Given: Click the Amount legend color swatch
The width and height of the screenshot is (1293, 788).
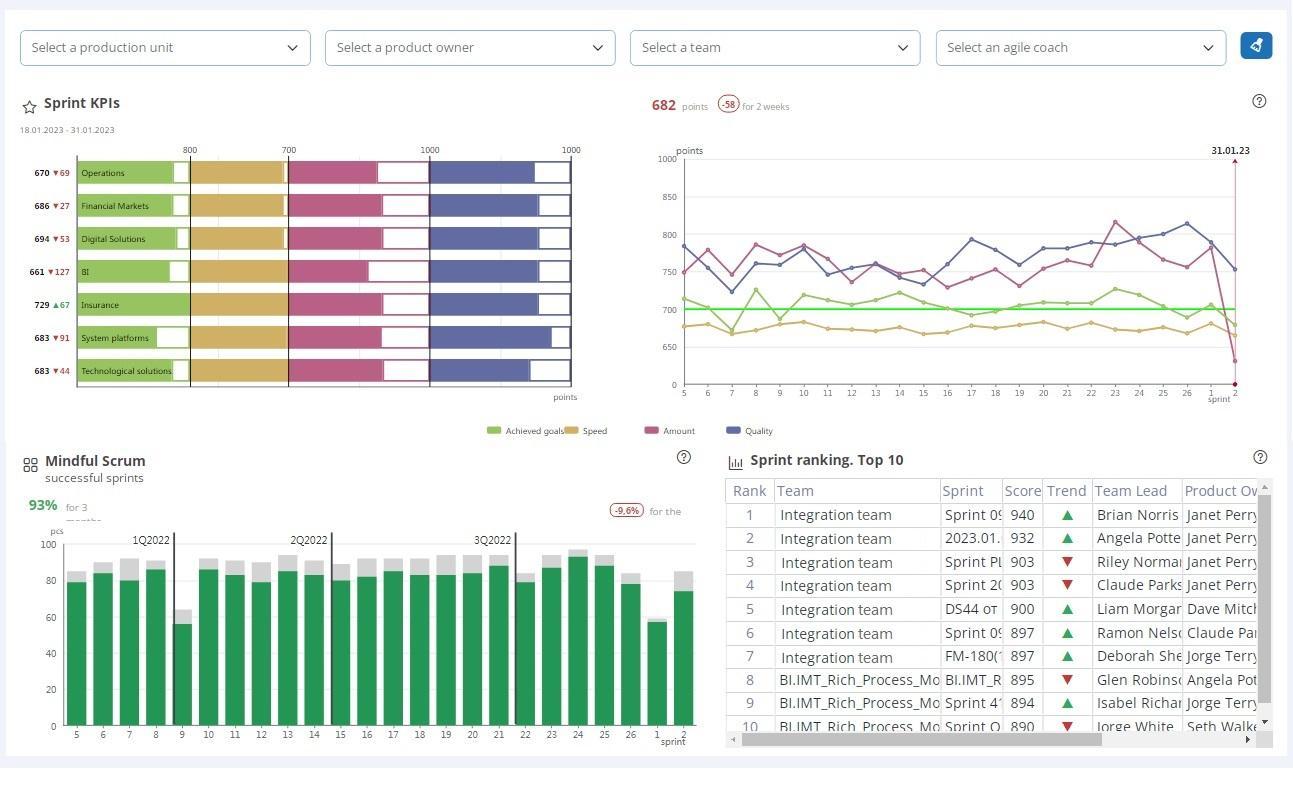Looking at the screenshot, I should pyautogui.click(x=652, y=431).
